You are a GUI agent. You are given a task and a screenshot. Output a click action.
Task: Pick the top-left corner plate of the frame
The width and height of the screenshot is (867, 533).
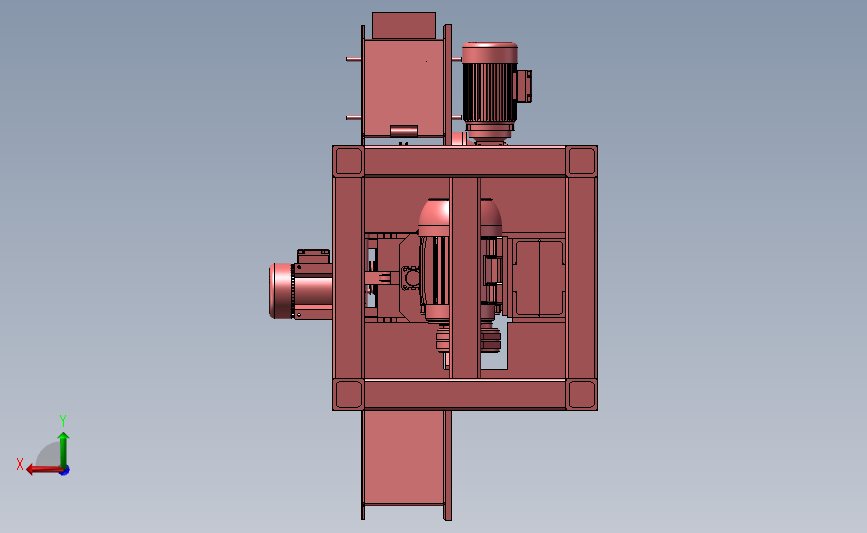348,161
